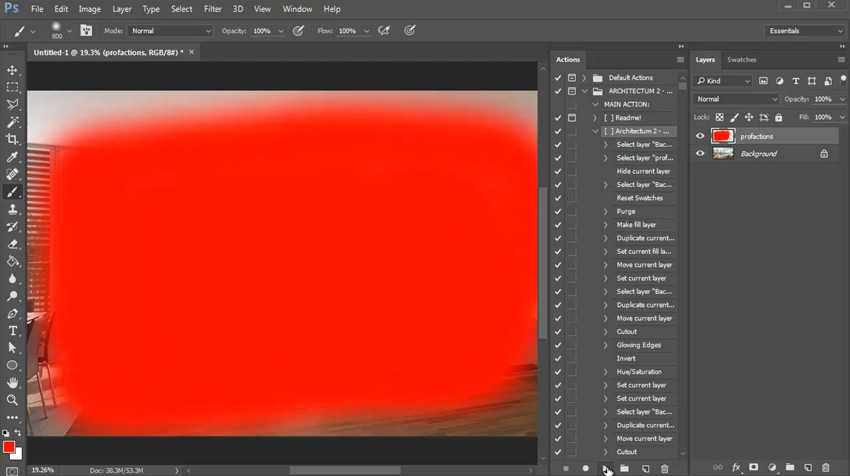The image size is (850, 476).
Task: Select the Brush tool in toolbox
Action: click(x=12, y=192)
